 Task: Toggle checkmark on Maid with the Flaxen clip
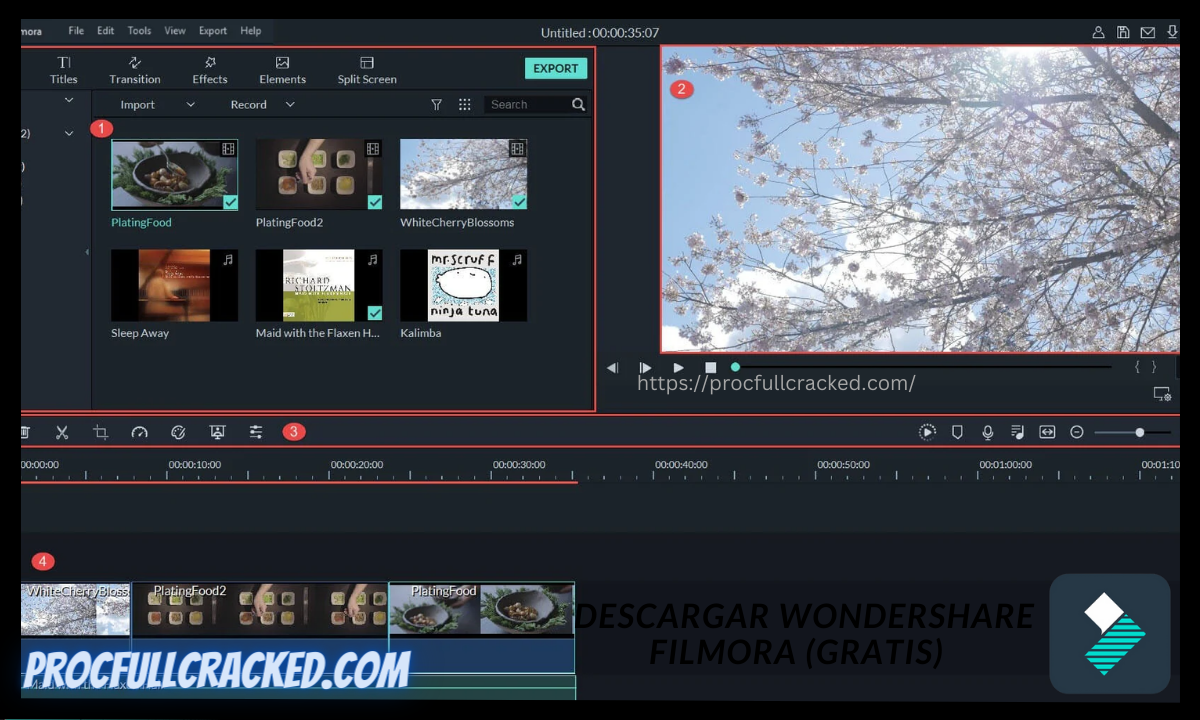click(374, 313)
